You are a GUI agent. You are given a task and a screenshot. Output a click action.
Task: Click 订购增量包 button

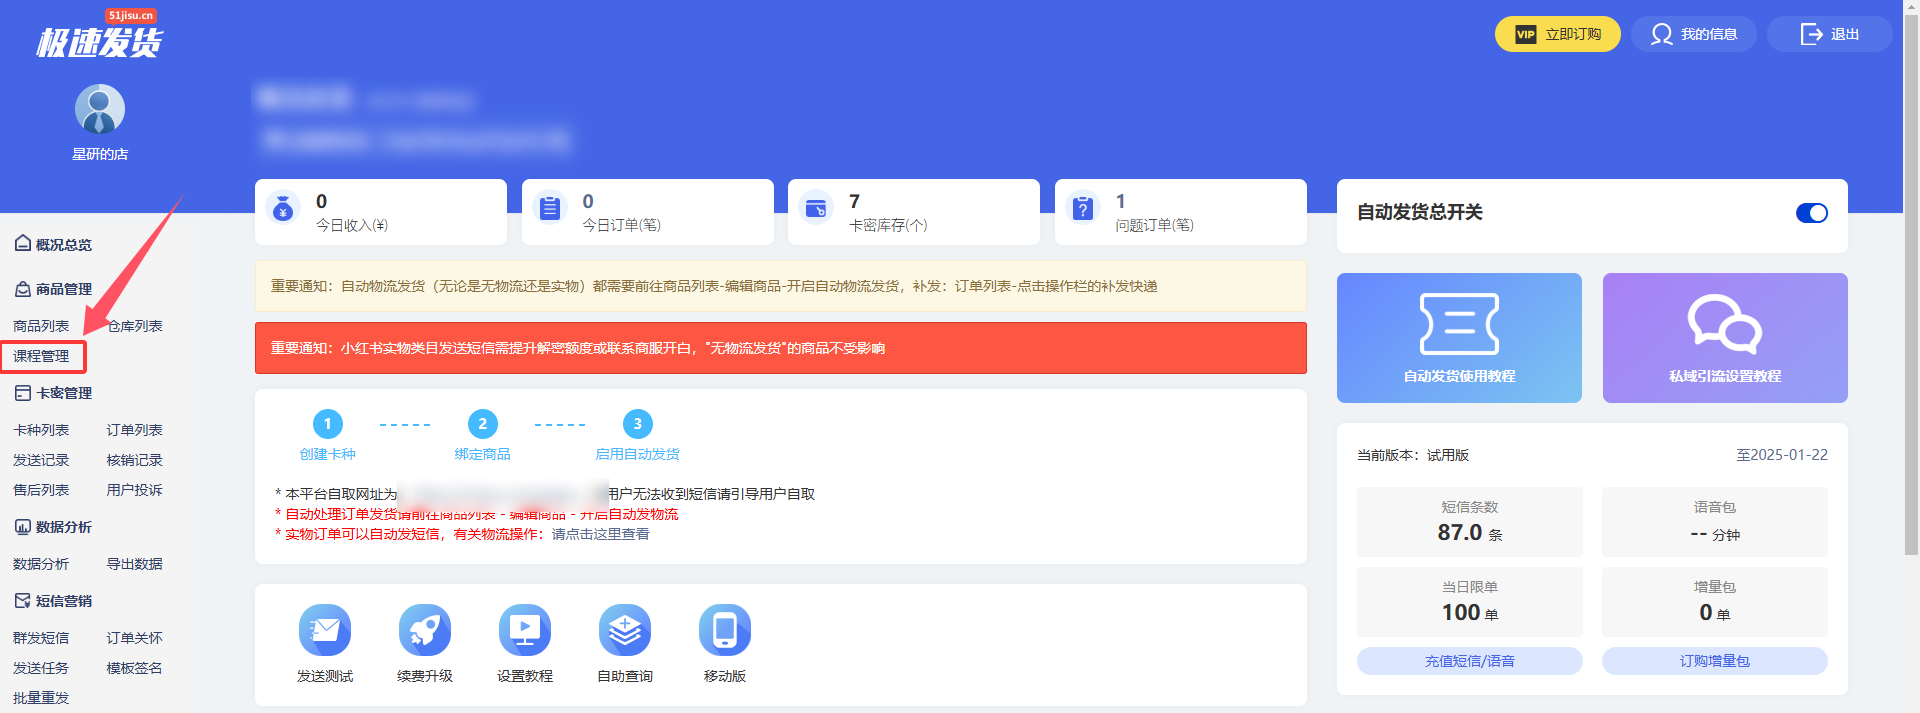[1714, 661]
